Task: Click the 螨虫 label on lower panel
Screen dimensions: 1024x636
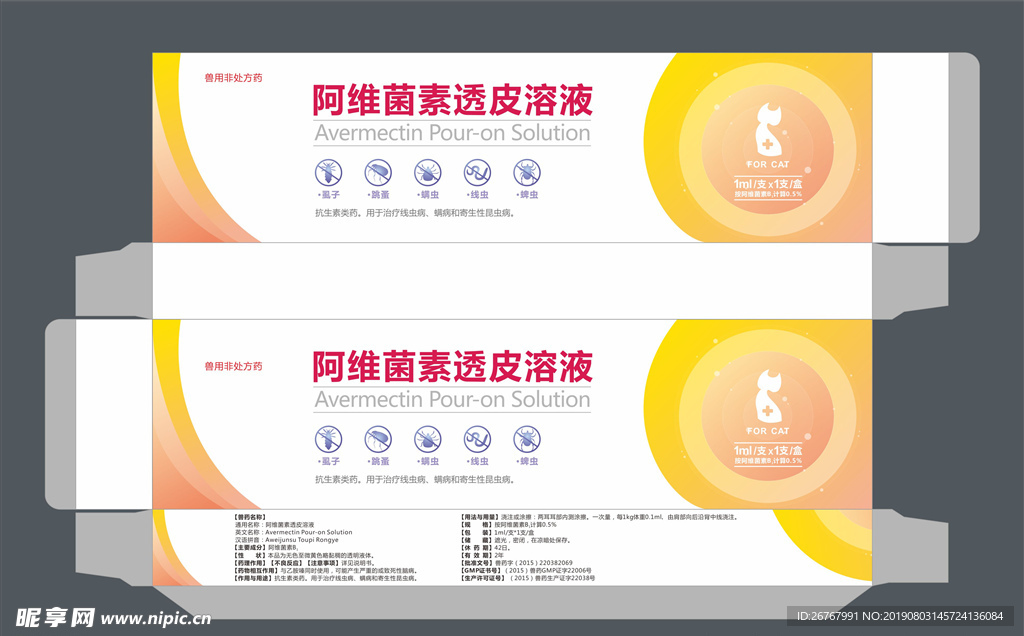Action: (x=428, y=461)
